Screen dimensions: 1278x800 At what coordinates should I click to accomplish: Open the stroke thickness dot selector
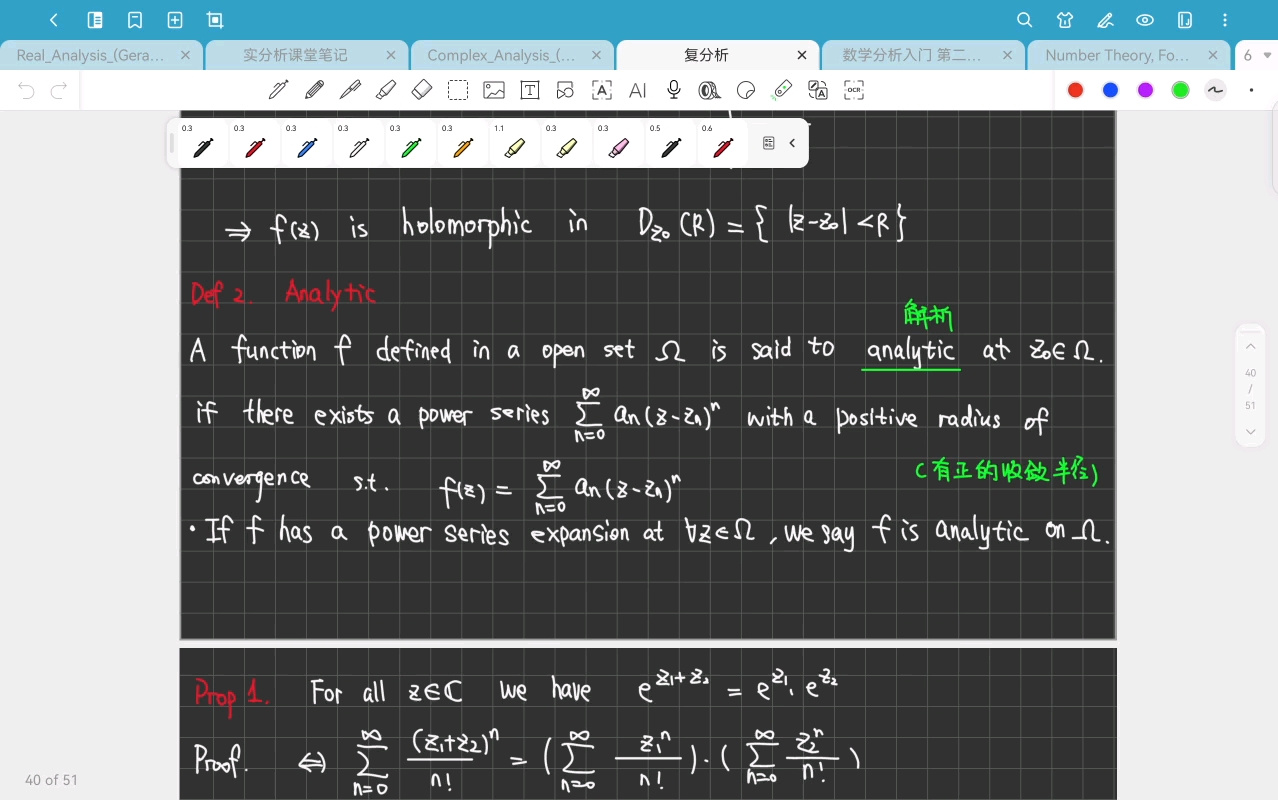point(1251,90)
